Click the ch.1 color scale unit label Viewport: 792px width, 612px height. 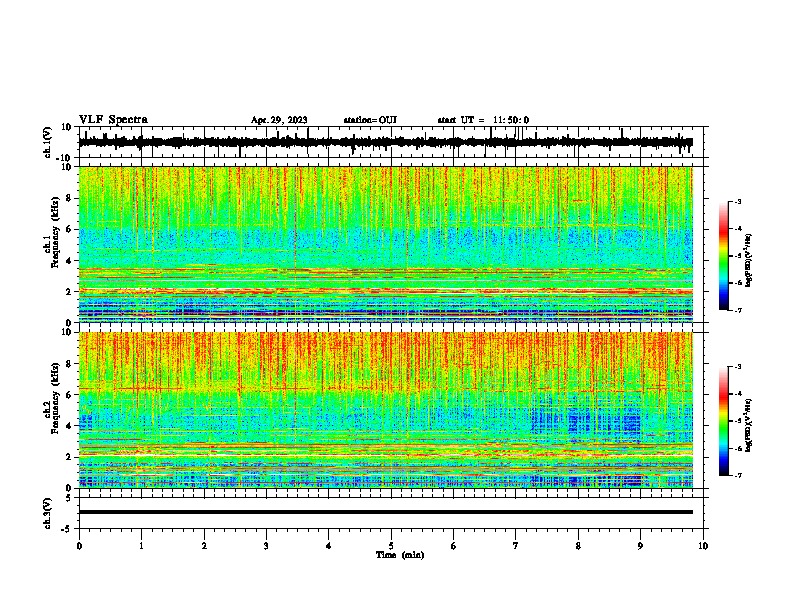(748, 261)
